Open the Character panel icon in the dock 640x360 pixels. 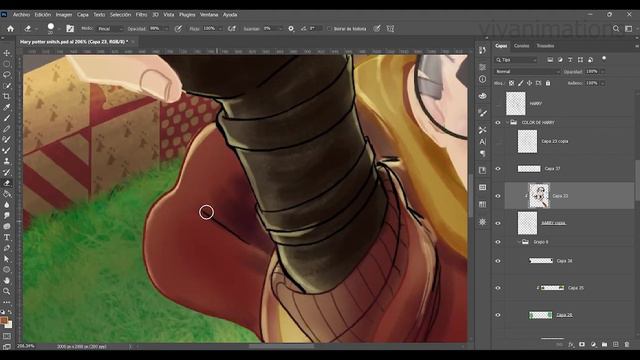482,142
